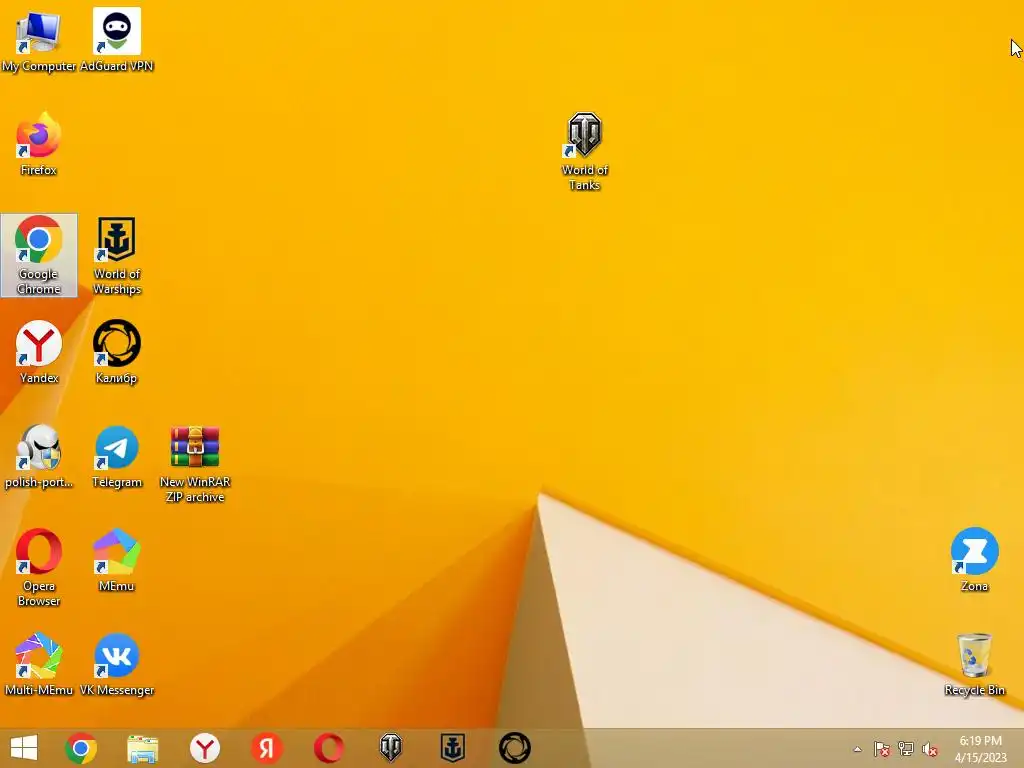Open the red Я Yandex taskbar icon
1024x768 pixels.
click(x=266, y=748)
